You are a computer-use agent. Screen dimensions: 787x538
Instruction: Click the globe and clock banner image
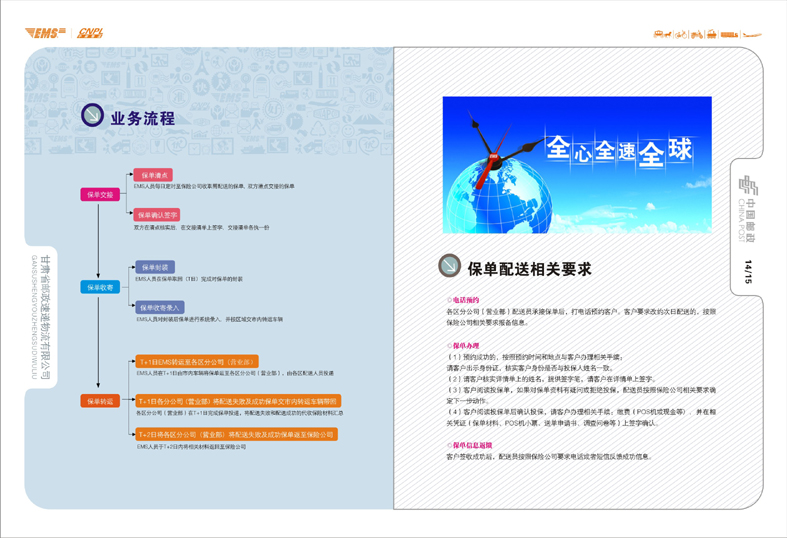pos(577,165)
